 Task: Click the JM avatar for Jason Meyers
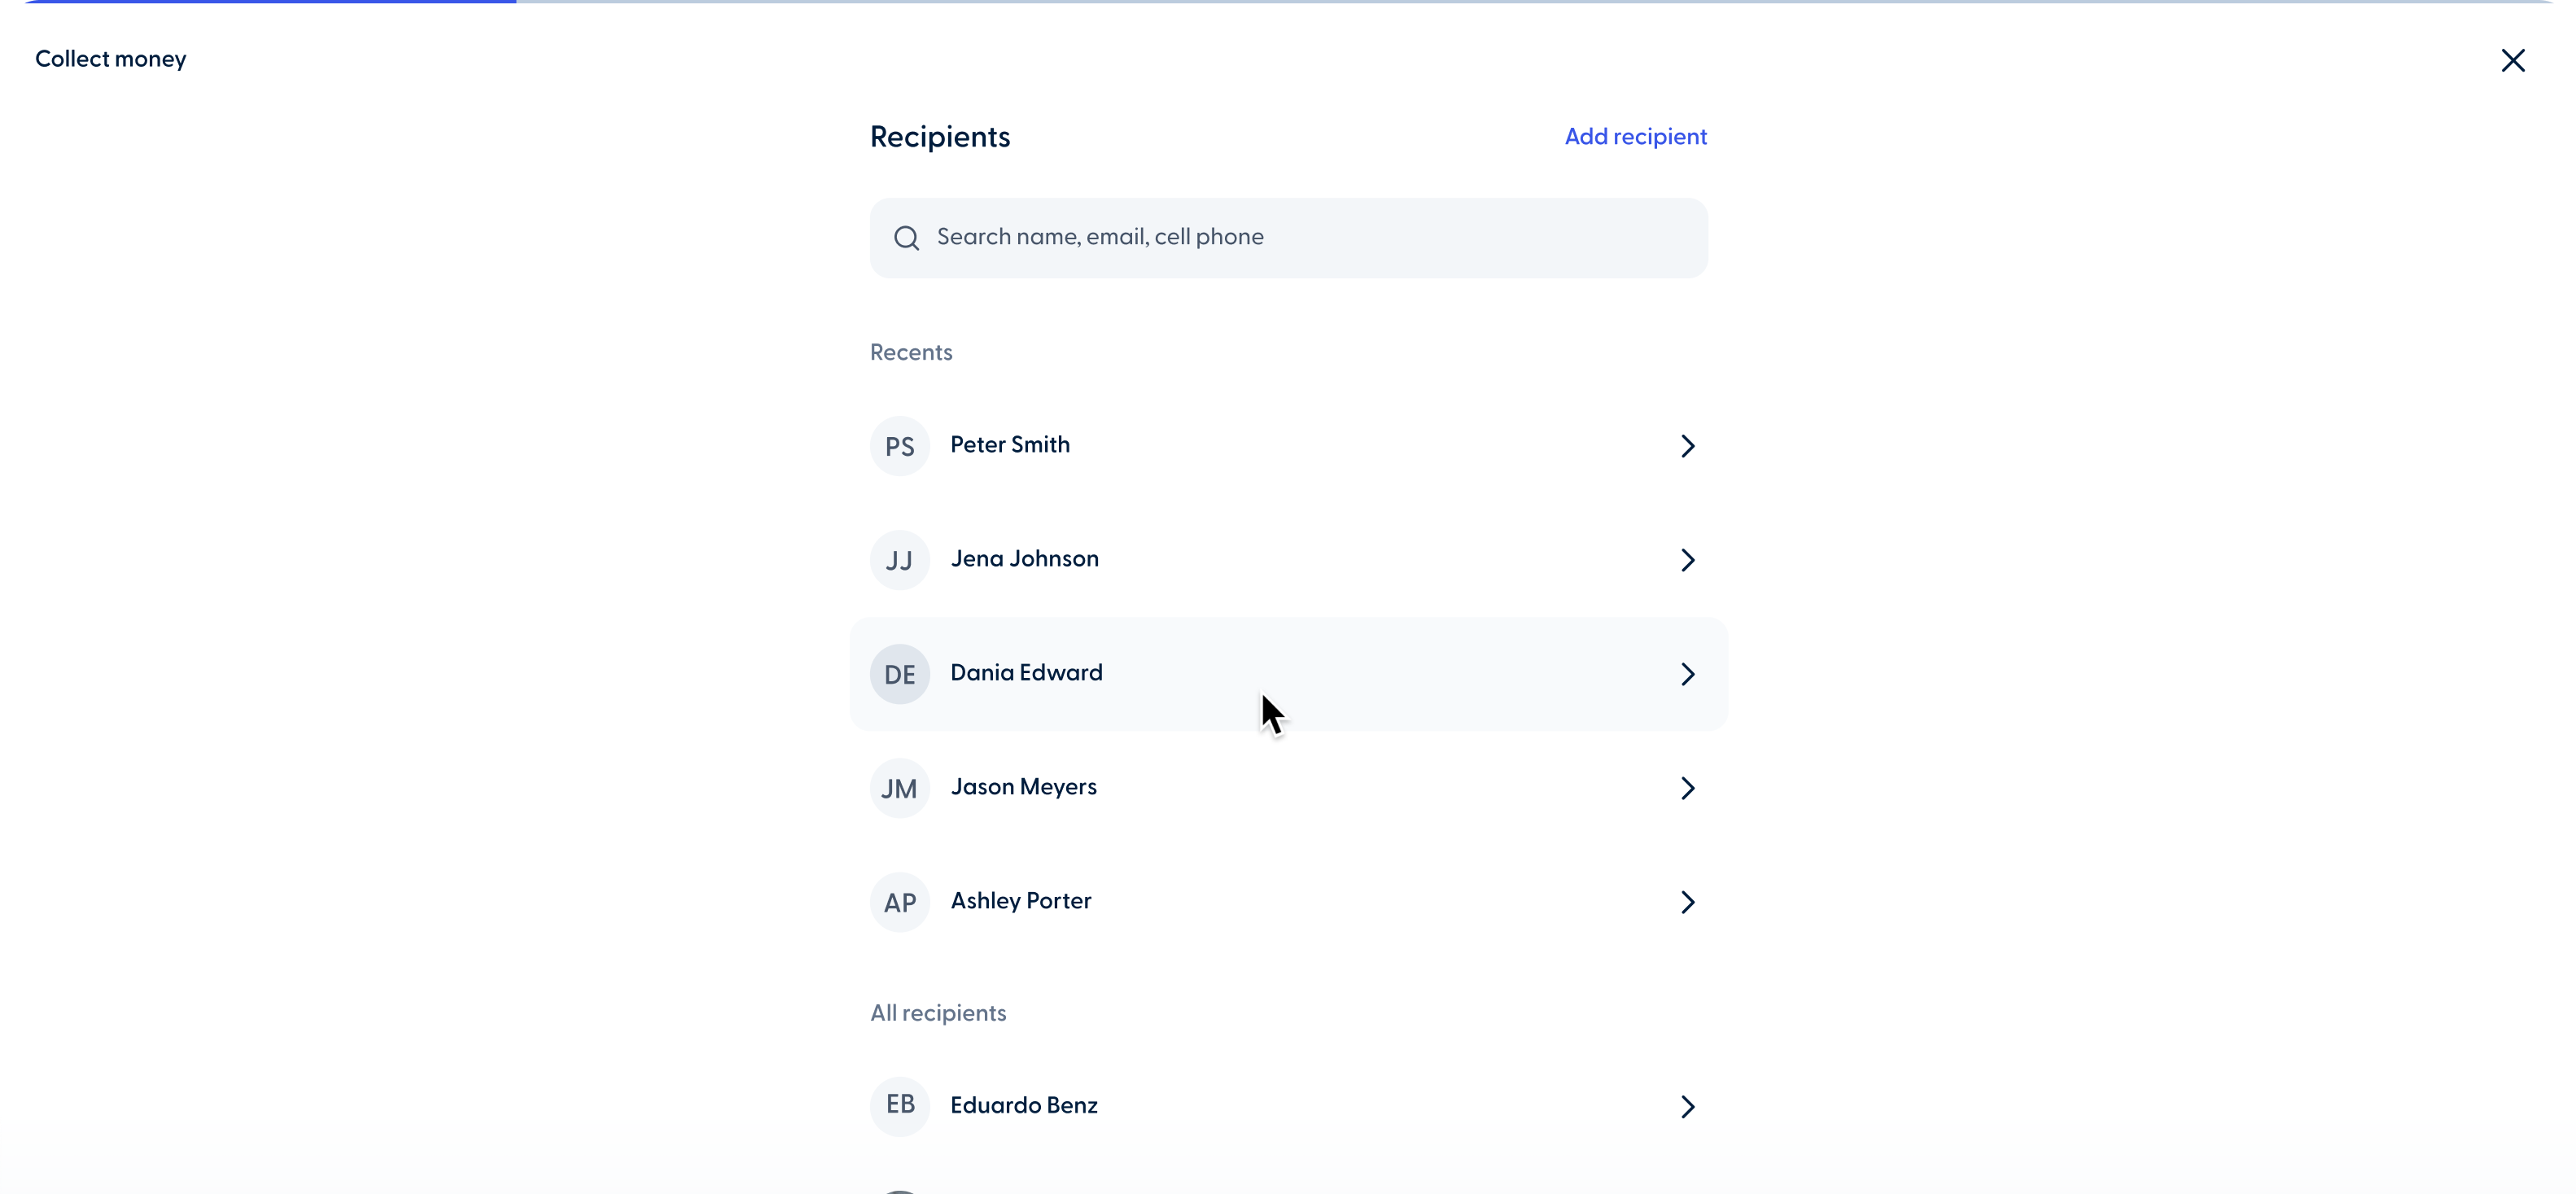[x=899, y=789]
